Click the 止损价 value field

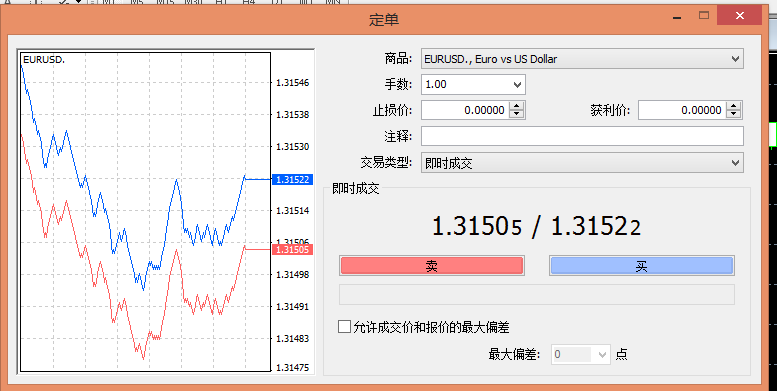pyautogui.click(x=466, y=110)
